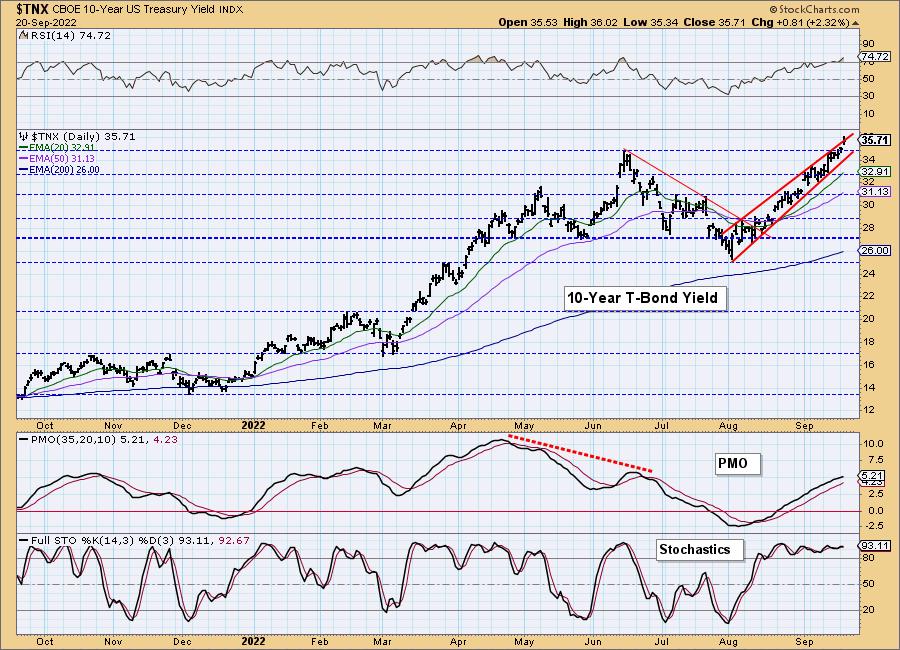Click the Stochastics annotation box
Viewport: 900px width, 650px height.
(699, 550)
